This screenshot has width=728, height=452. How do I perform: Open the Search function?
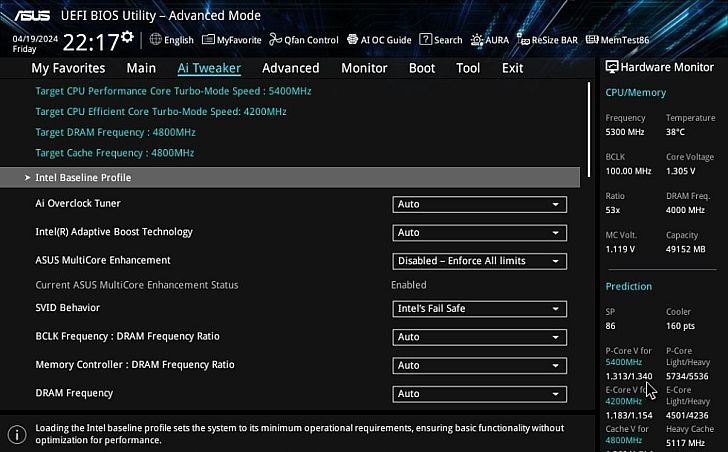click(441, 40)
